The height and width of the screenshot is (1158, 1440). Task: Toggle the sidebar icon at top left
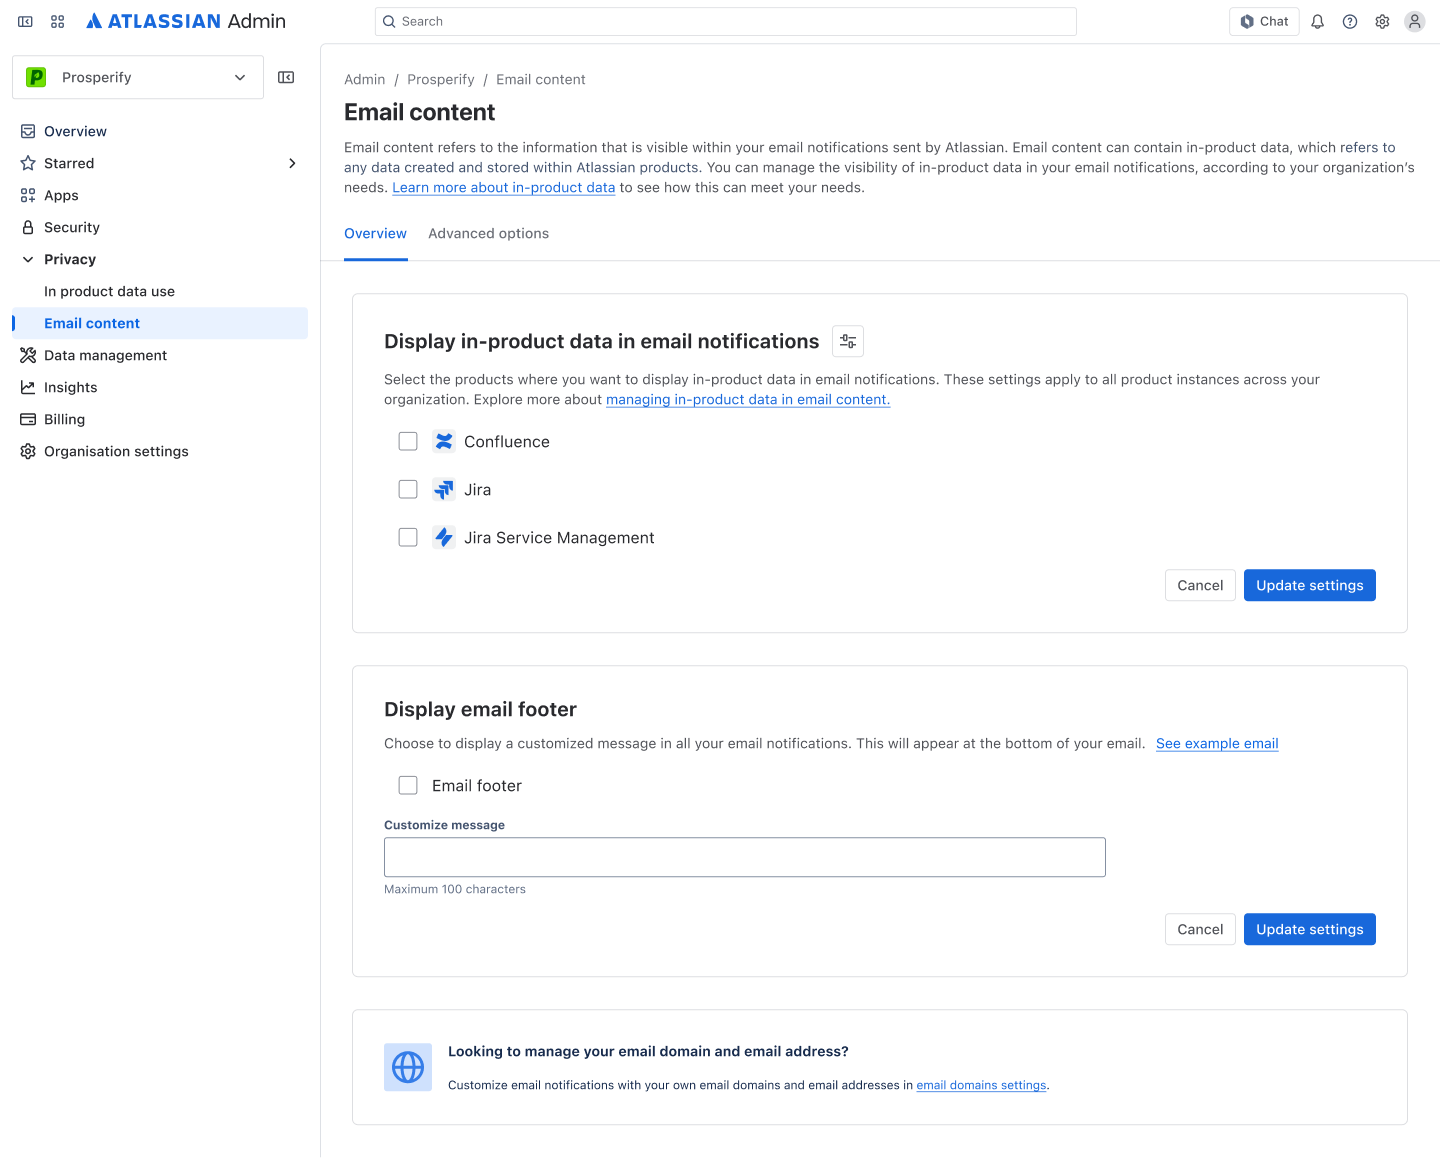pos(25,21)
